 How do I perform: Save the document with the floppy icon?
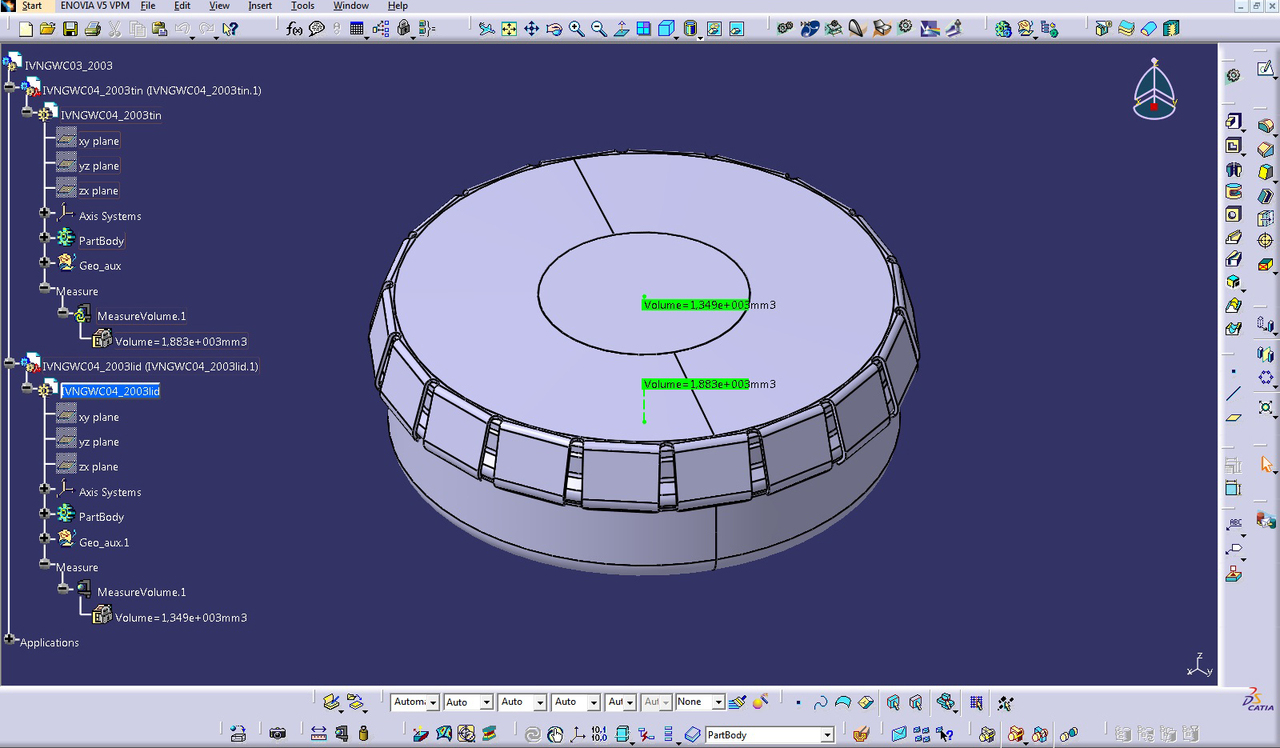pos(70,29)
